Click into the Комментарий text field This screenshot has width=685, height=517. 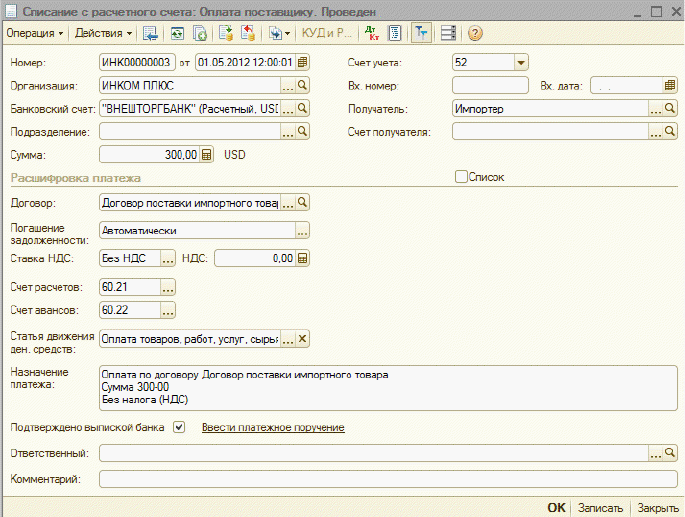pyautogui.click(x=389, y=479)
